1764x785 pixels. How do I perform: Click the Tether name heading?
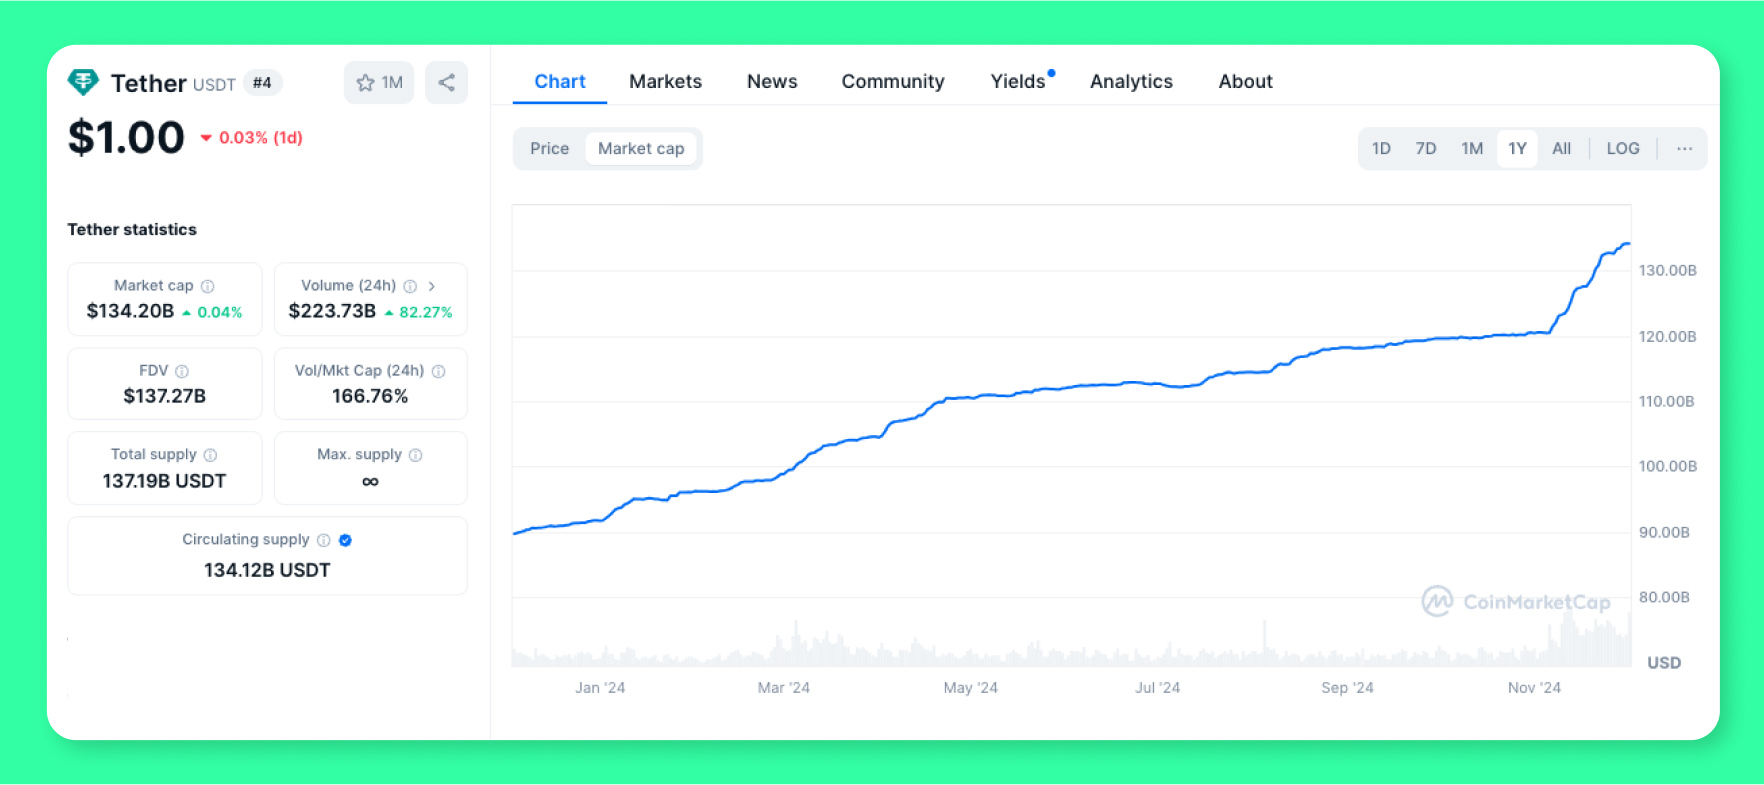tap(149, 83)
